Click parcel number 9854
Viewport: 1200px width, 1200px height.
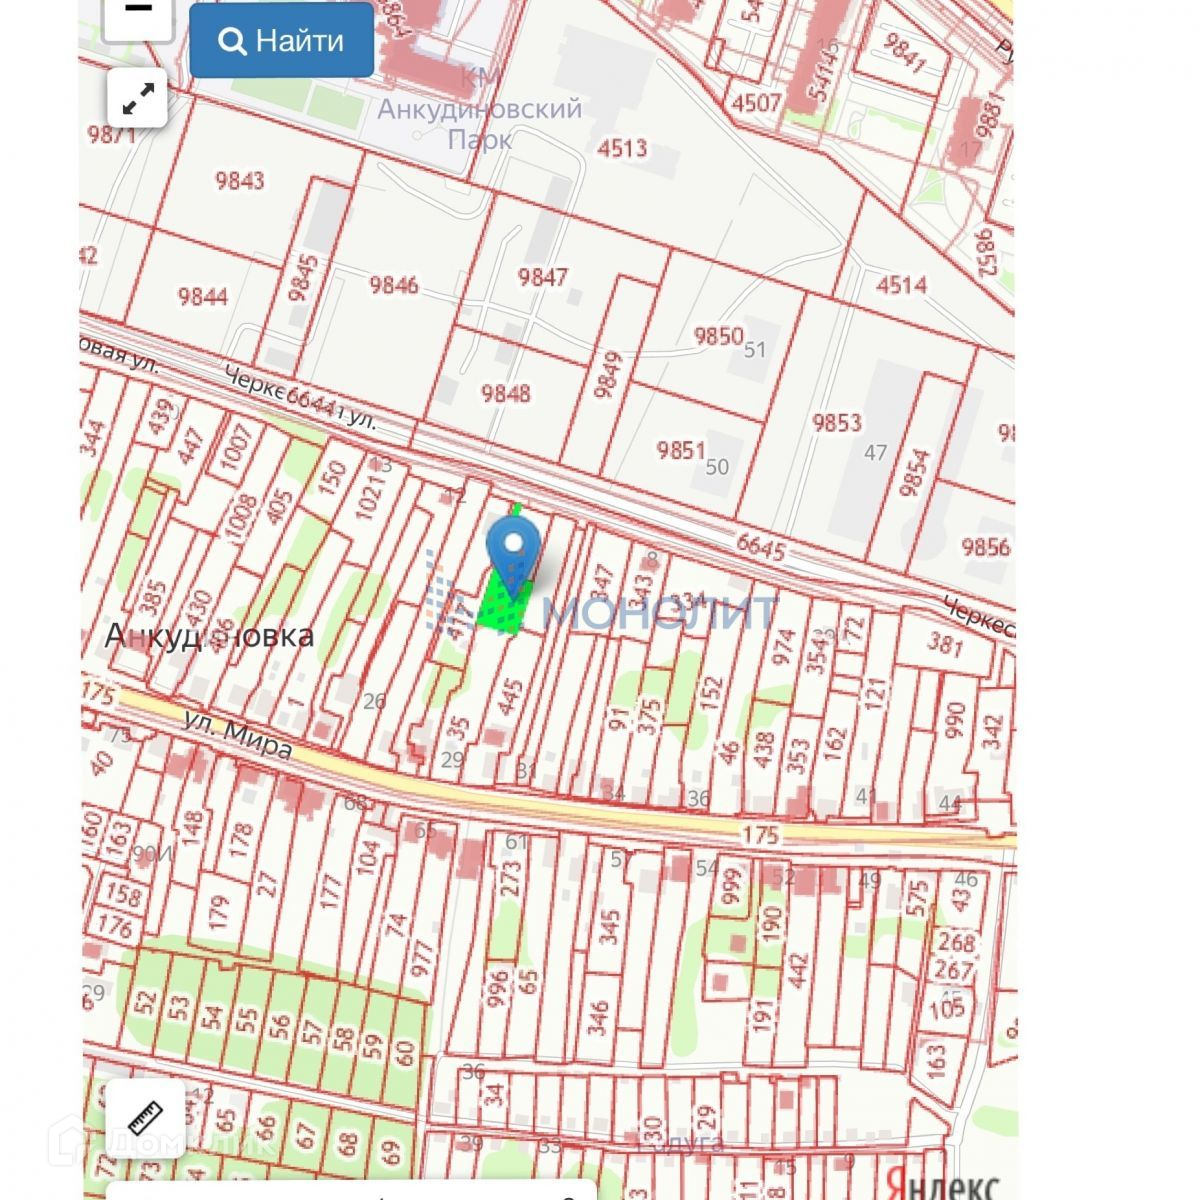914,474
